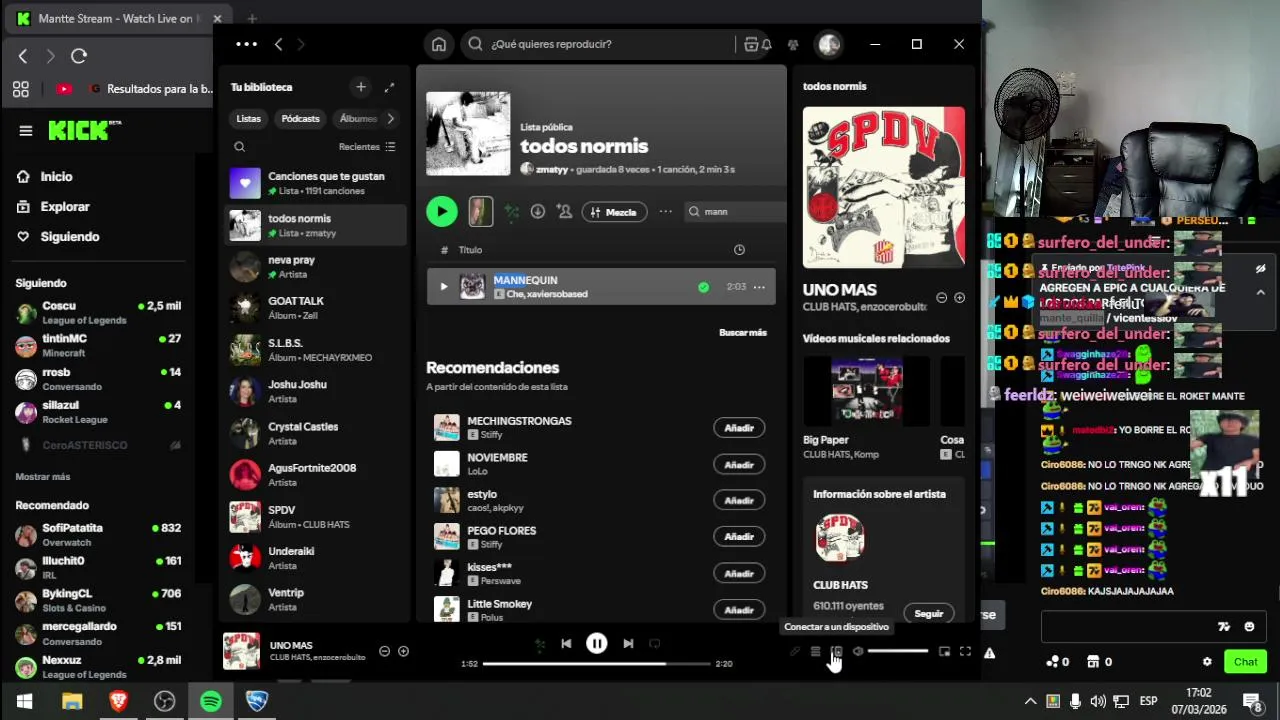Toggle the Kick hamburger menu

(x=26, y=131)
